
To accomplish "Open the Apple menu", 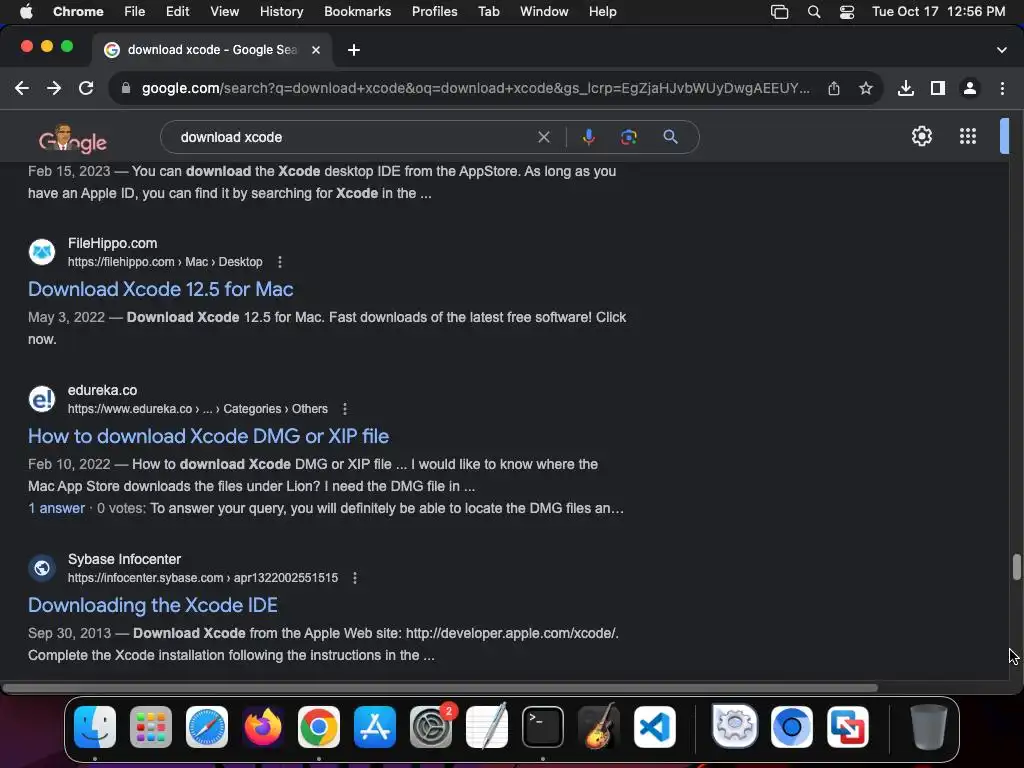I will tap(25, 12).
